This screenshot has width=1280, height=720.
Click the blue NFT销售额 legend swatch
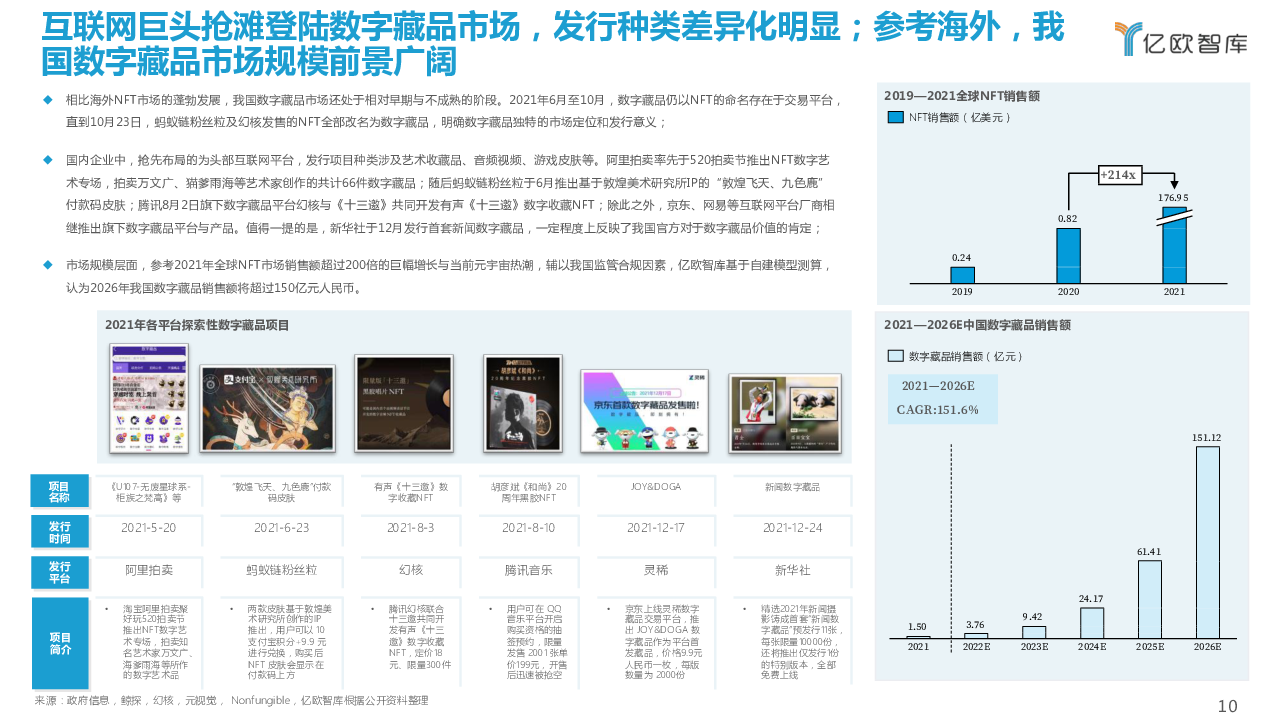click(x=896, y=118)
